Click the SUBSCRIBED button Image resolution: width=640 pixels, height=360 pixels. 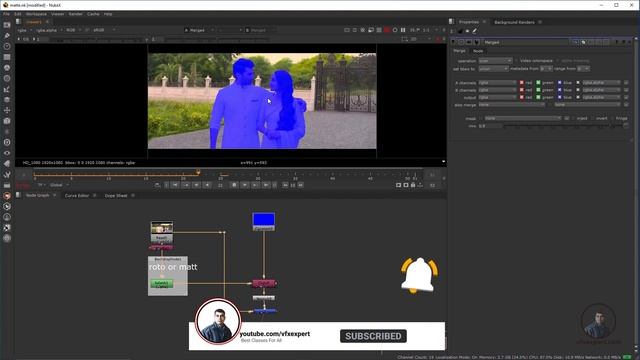[x=373, y=336]
